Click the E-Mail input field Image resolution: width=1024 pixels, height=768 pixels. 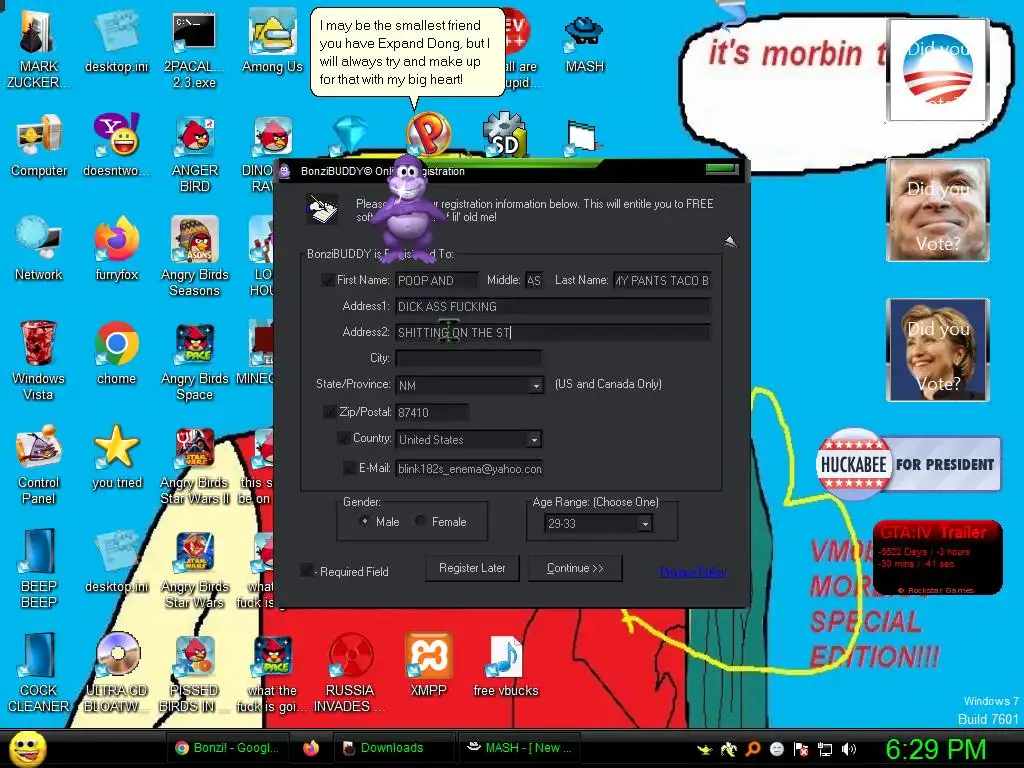pyautogui.click(x=469, y=469)
